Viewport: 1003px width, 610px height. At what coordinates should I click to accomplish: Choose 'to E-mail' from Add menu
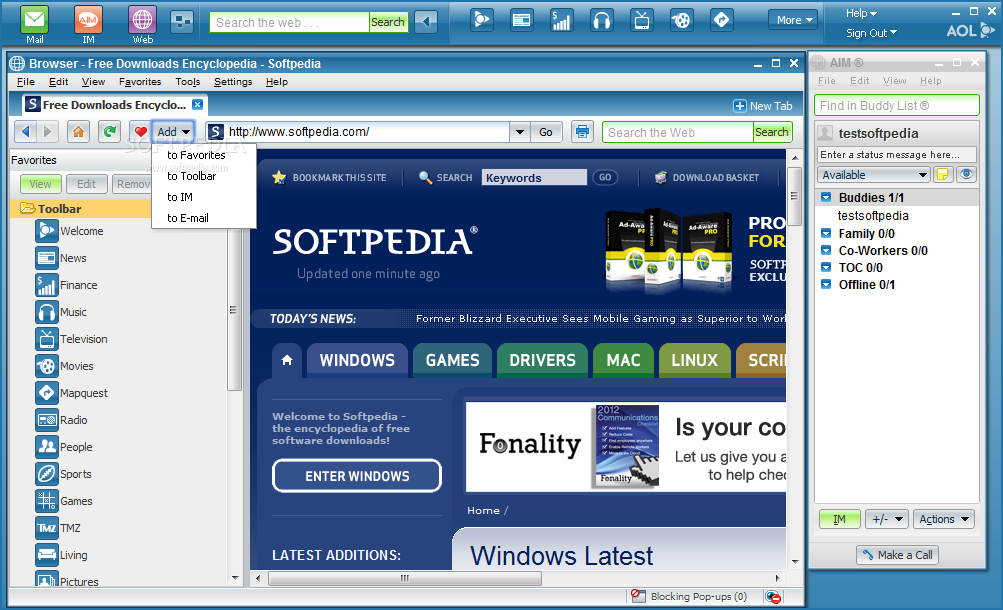click(x=188, y=218)
